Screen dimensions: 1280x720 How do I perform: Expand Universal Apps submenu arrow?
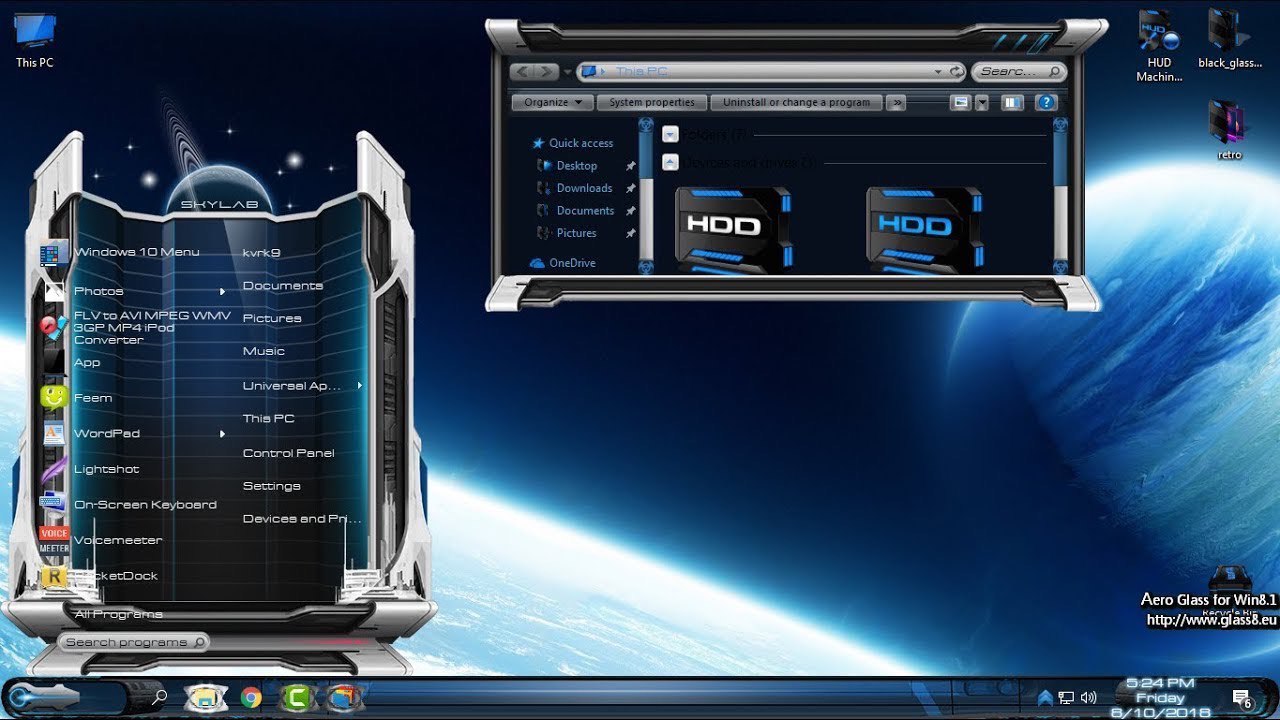tap(360, 386)
